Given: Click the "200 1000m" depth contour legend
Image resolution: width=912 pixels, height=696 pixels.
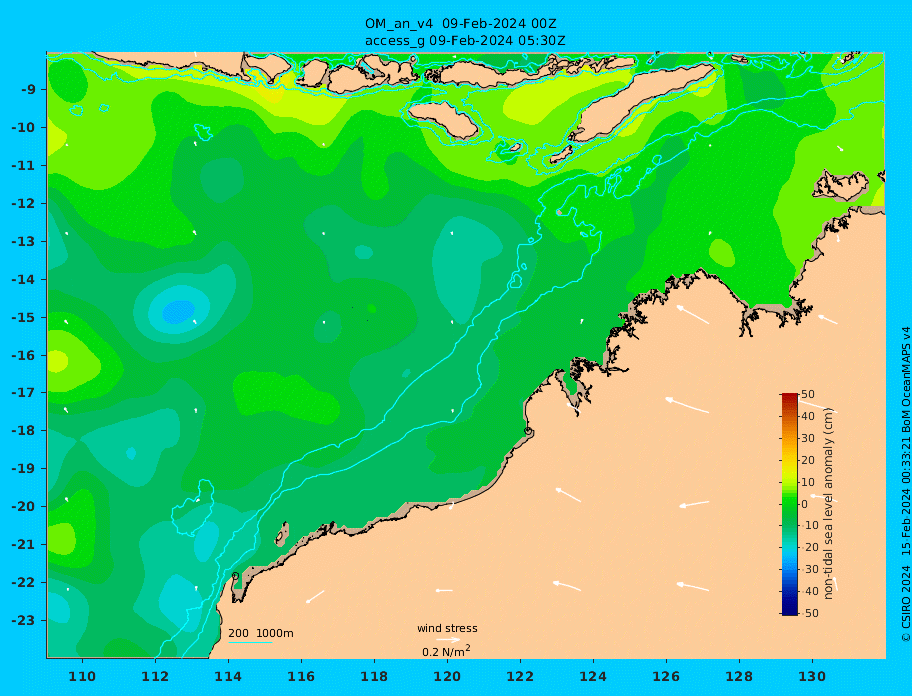Looking at the screenshot, I should (x=261, y=634).
